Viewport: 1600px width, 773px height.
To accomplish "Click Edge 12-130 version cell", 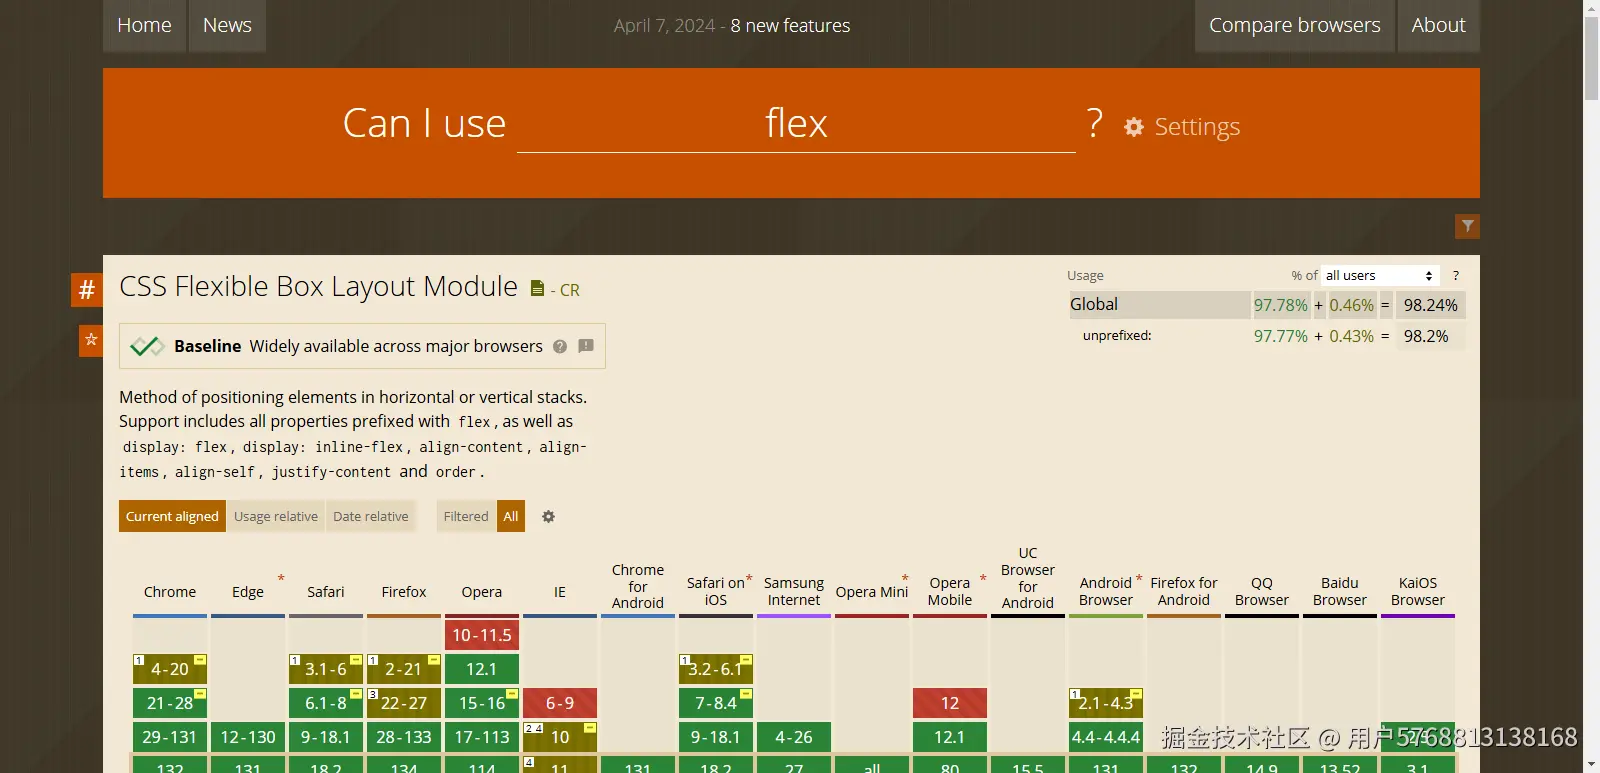I will tap(248, 737).
